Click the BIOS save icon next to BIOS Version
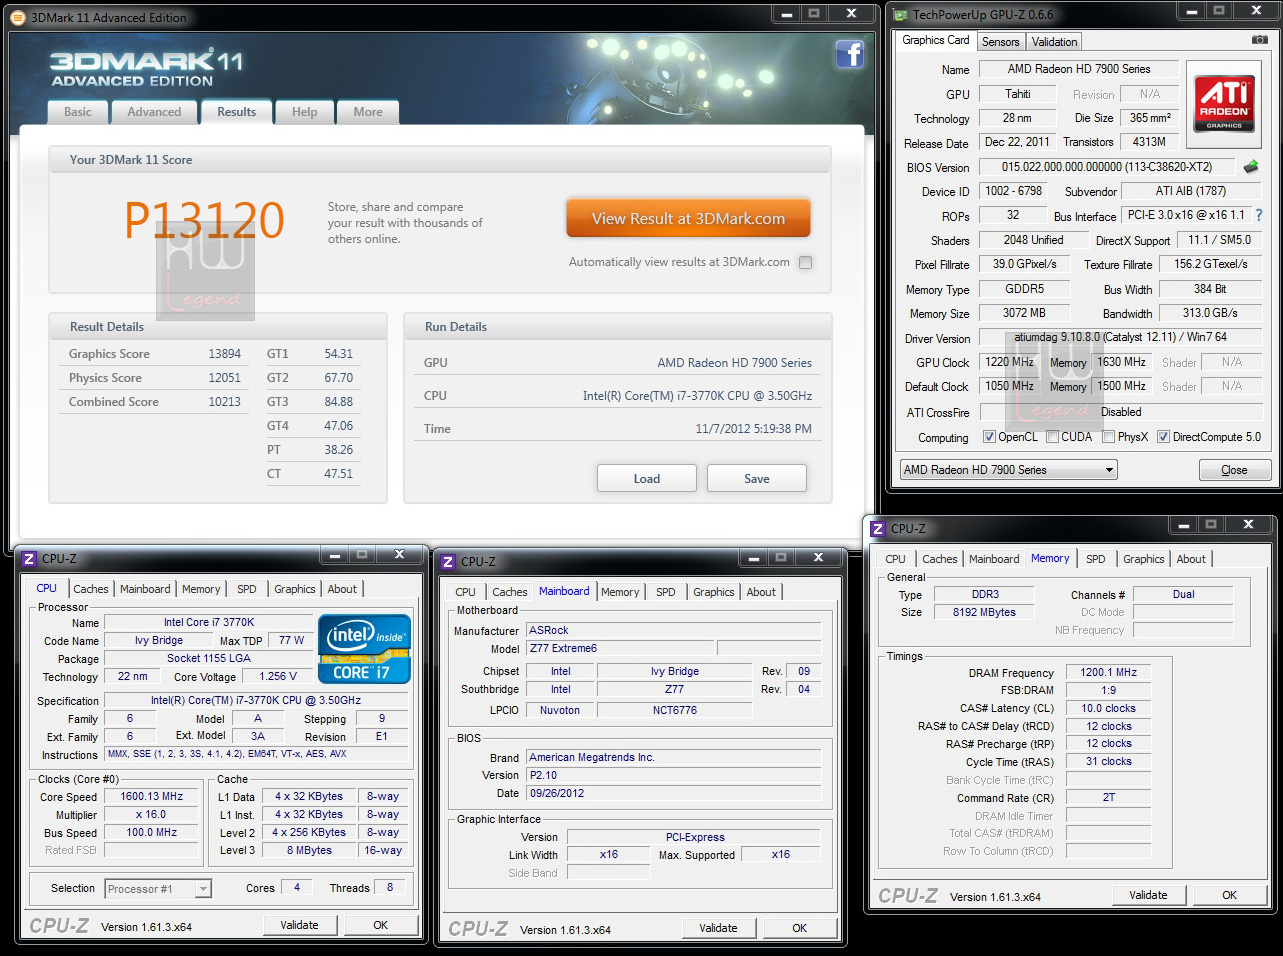This screenshot has width=1283, height=956. [x=1250, y=167]
